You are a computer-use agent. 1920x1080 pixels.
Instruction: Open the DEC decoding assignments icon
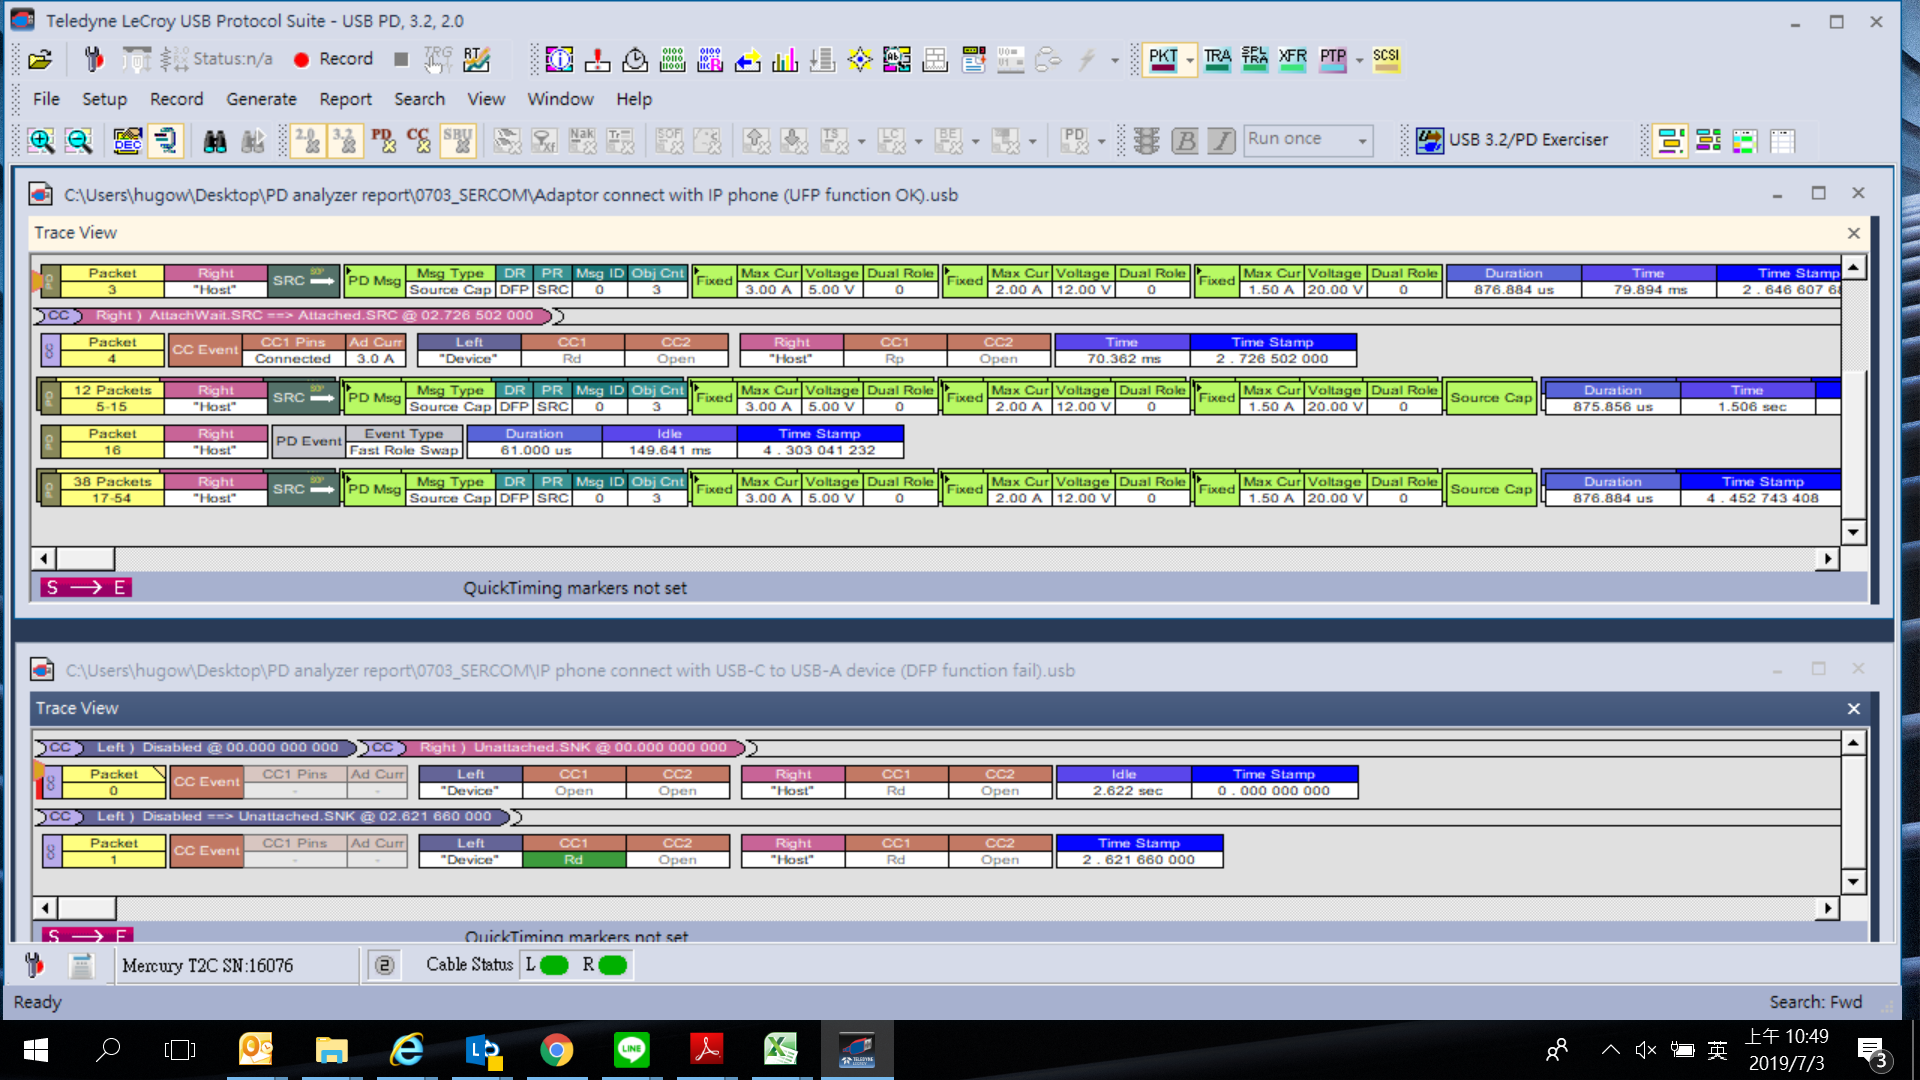click(127, 141)
